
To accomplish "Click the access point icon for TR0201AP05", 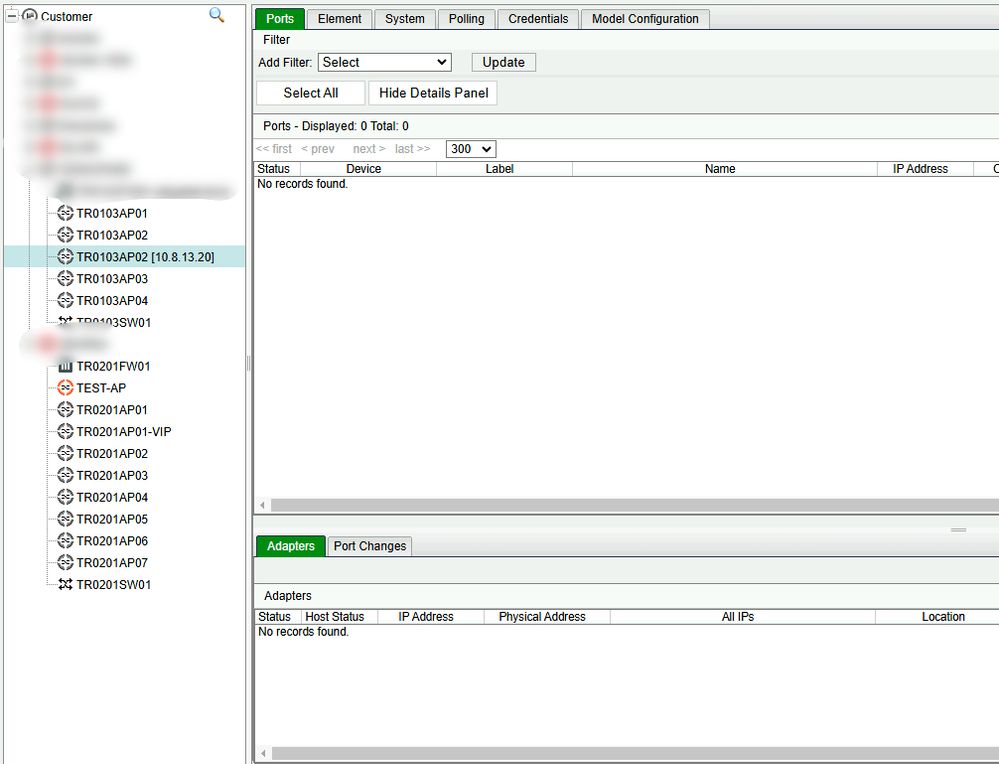I will point(65,519).
